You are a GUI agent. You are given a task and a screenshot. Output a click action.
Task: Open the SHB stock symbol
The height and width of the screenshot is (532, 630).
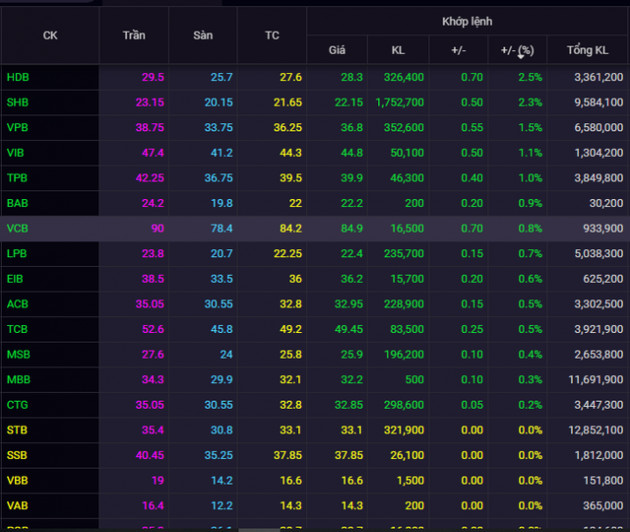pyautogui.click(x=17, y=102)
